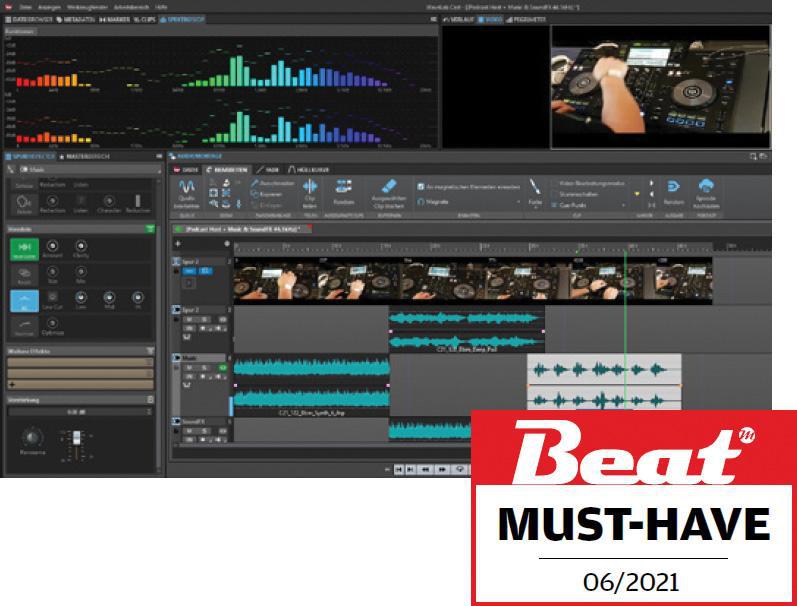Open the Werkzeugfenster menu
The height and width of the screenshot is (606, 797).
click(87, 7)
